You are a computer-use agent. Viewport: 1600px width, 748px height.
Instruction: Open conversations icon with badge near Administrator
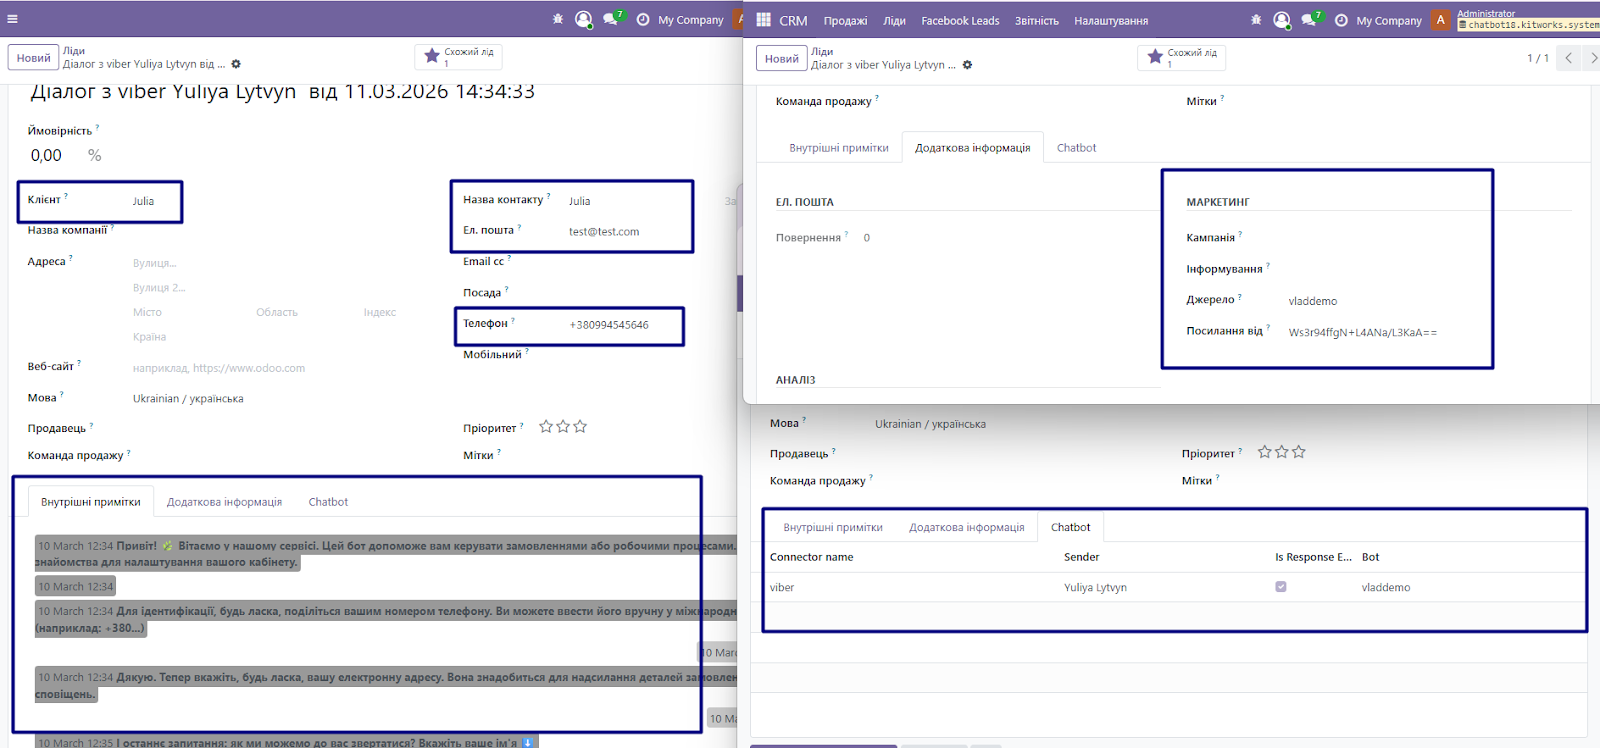(x=1310, y=20)
